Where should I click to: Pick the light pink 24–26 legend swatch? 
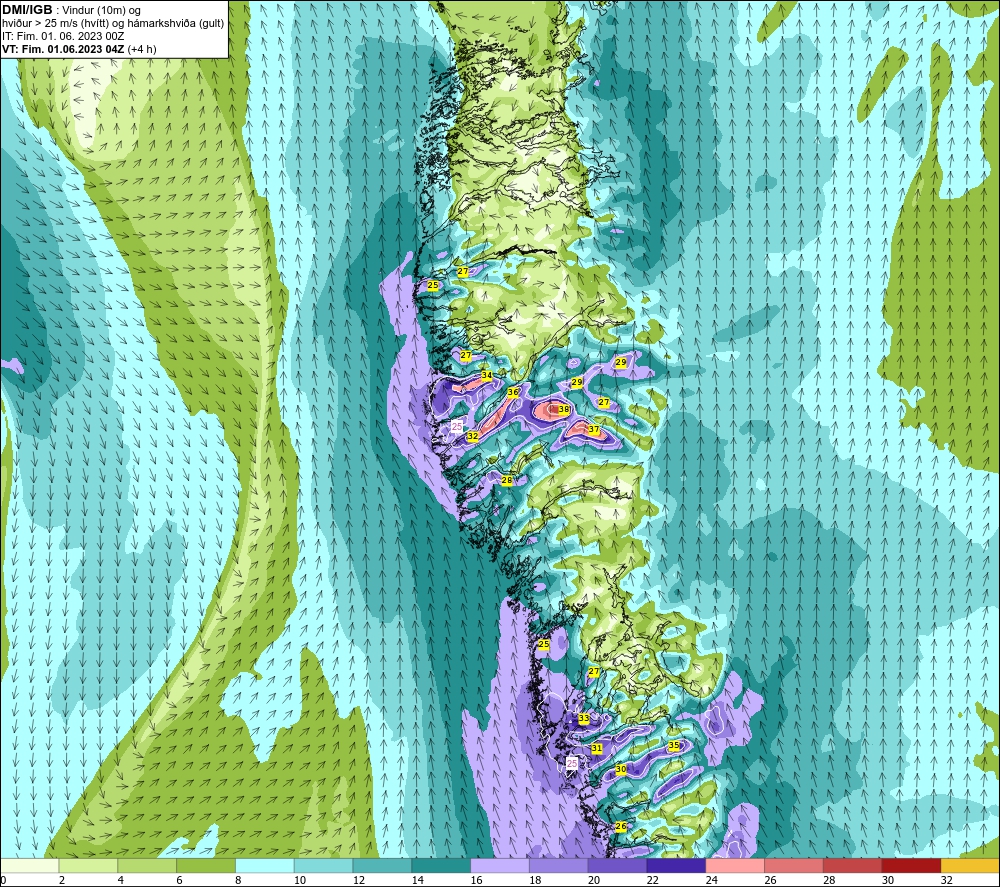(735, 865)
